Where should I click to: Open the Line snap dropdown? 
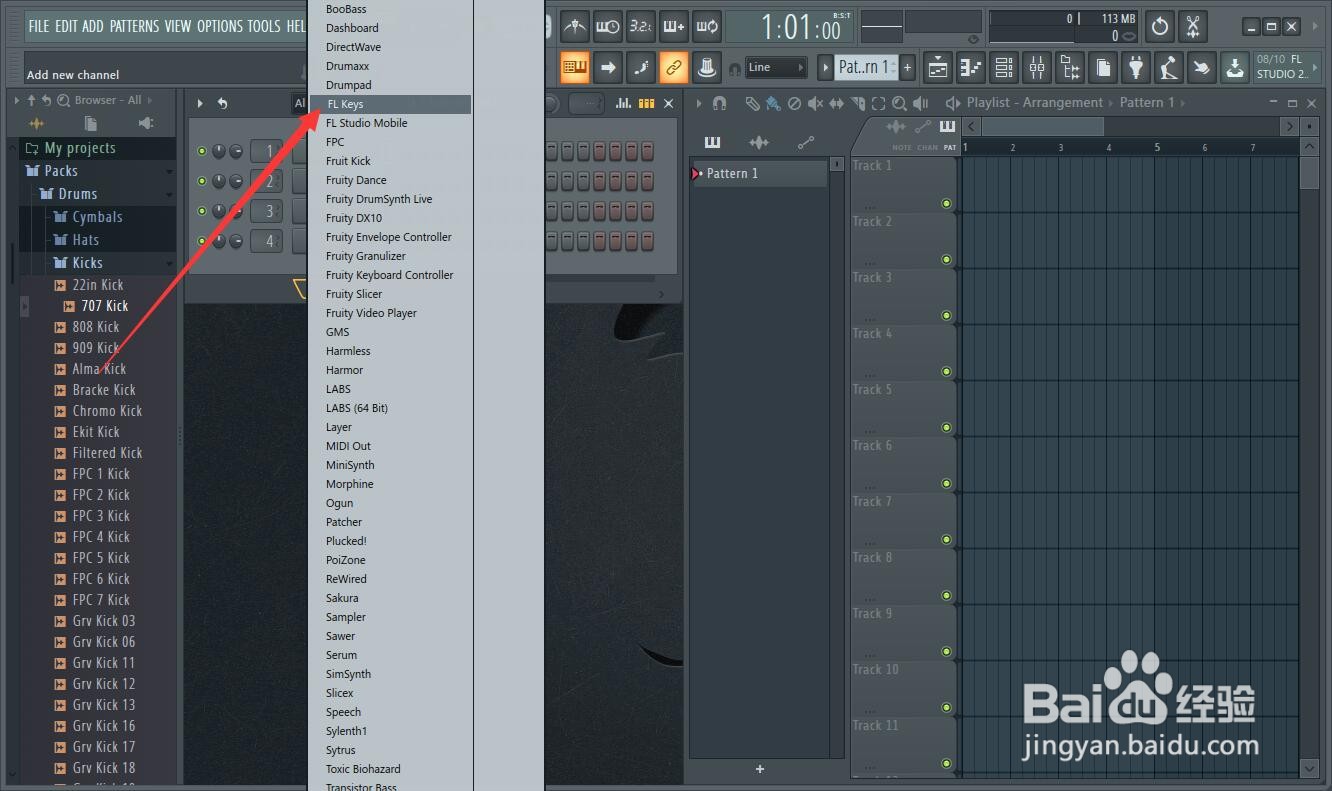pyautogui.click(x=776, y=68)
